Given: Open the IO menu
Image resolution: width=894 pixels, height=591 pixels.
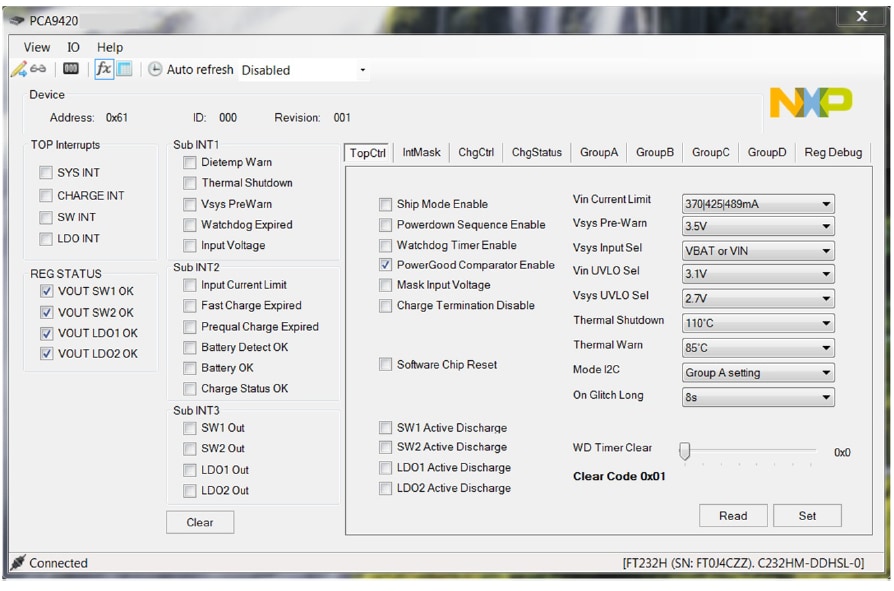Looking at the screenshot, I should 73,47.
